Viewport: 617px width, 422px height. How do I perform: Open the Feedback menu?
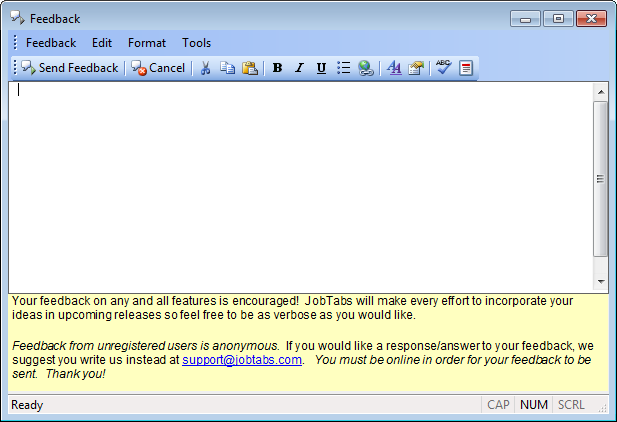pos(51,43)
